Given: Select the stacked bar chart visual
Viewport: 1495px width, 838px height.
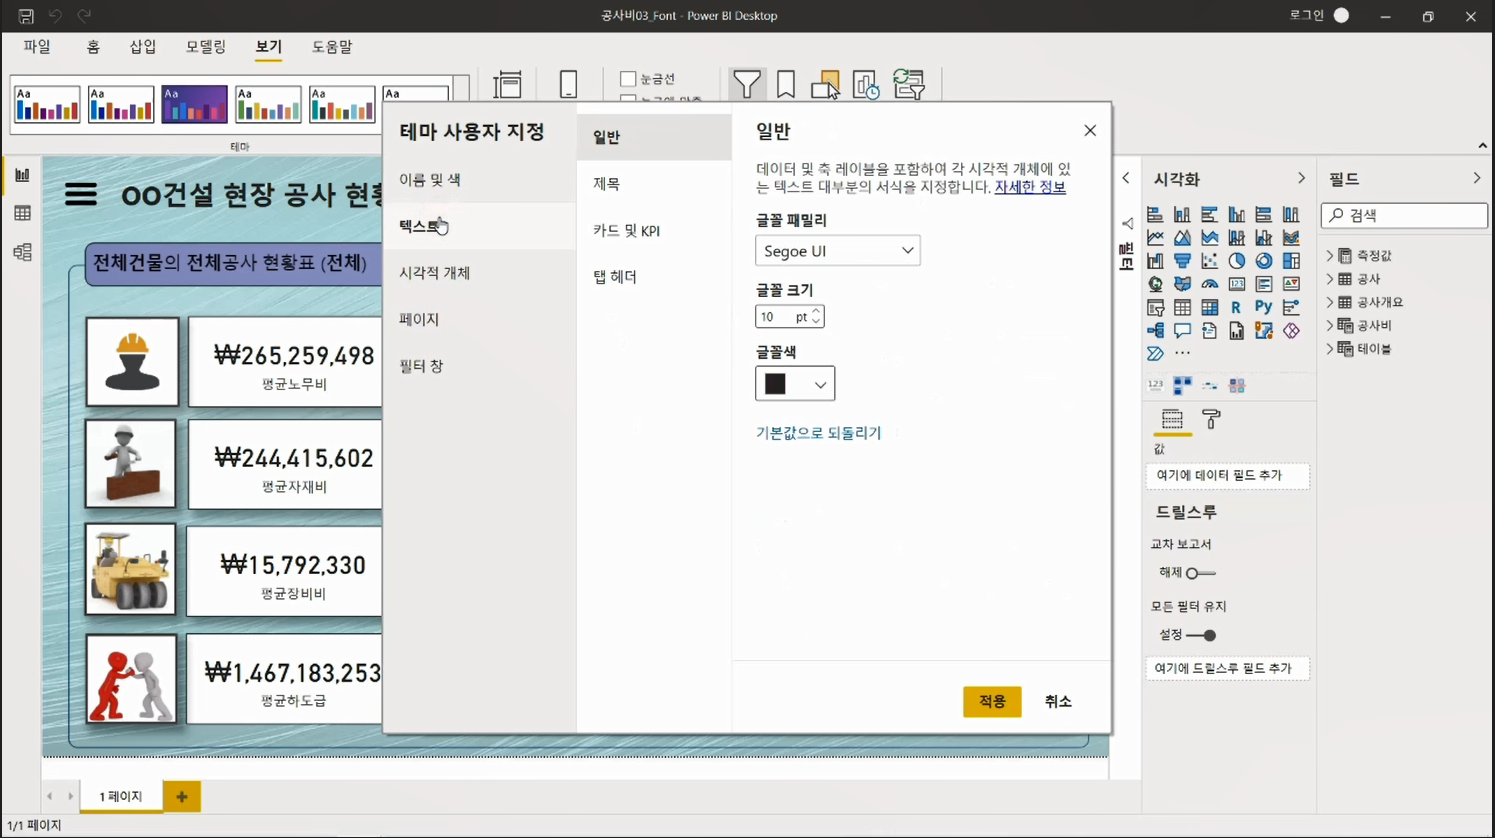Looking at the screenshot, I should click(1155, 214).
